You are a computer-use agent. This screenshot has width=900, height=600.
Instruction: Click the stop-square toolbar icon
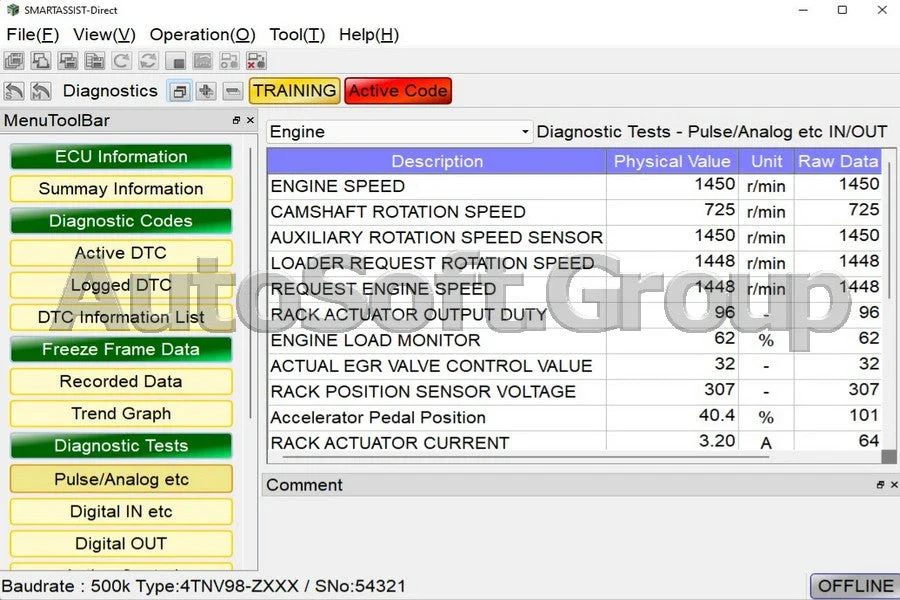175,60
